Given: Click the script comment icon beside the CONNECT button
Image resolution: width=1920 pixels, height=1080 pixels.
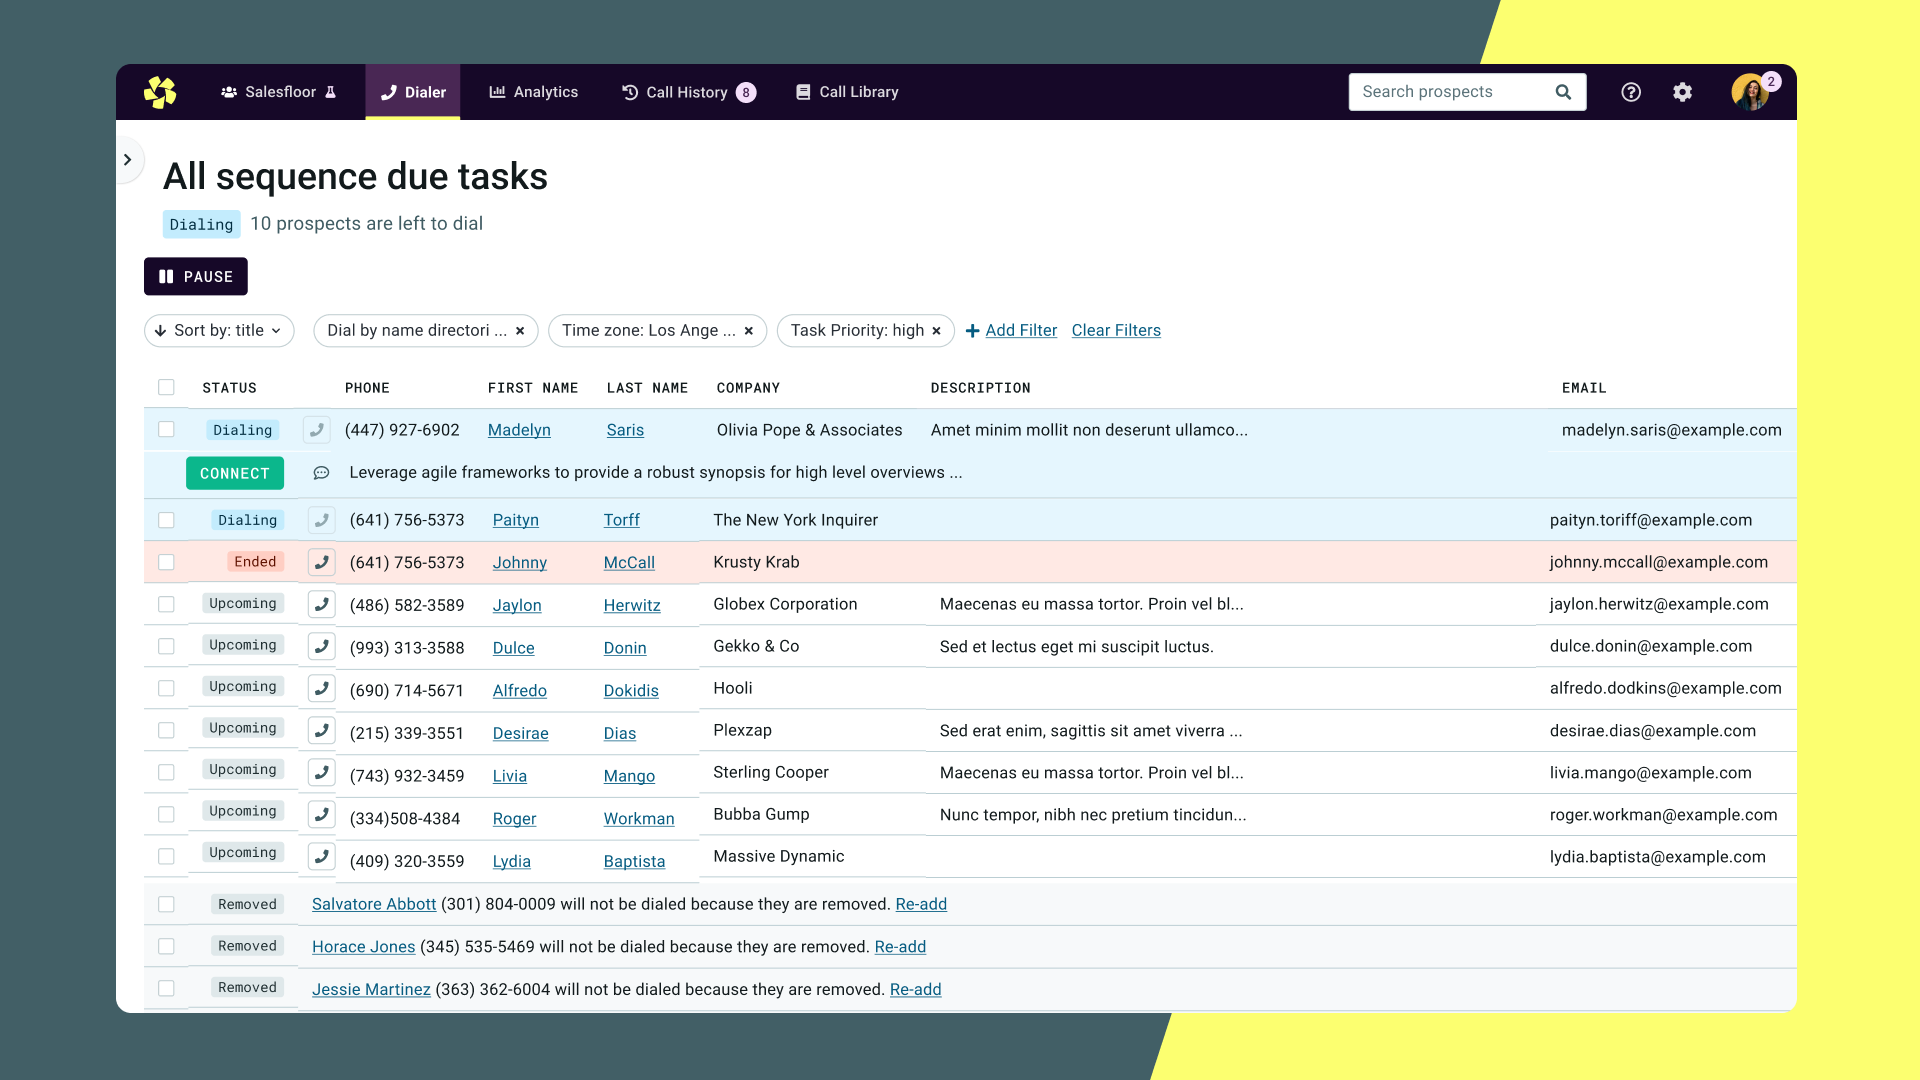Looking at the screenshot, I should click(321, 473).
